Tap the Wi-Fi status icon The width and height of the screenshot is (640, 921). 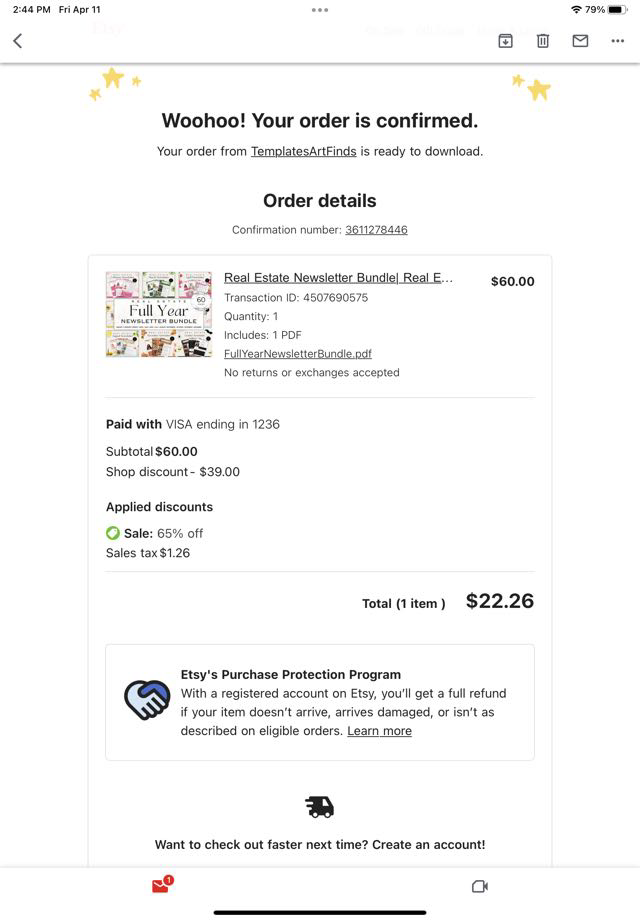pyautogui.click(x=576, y=9)
